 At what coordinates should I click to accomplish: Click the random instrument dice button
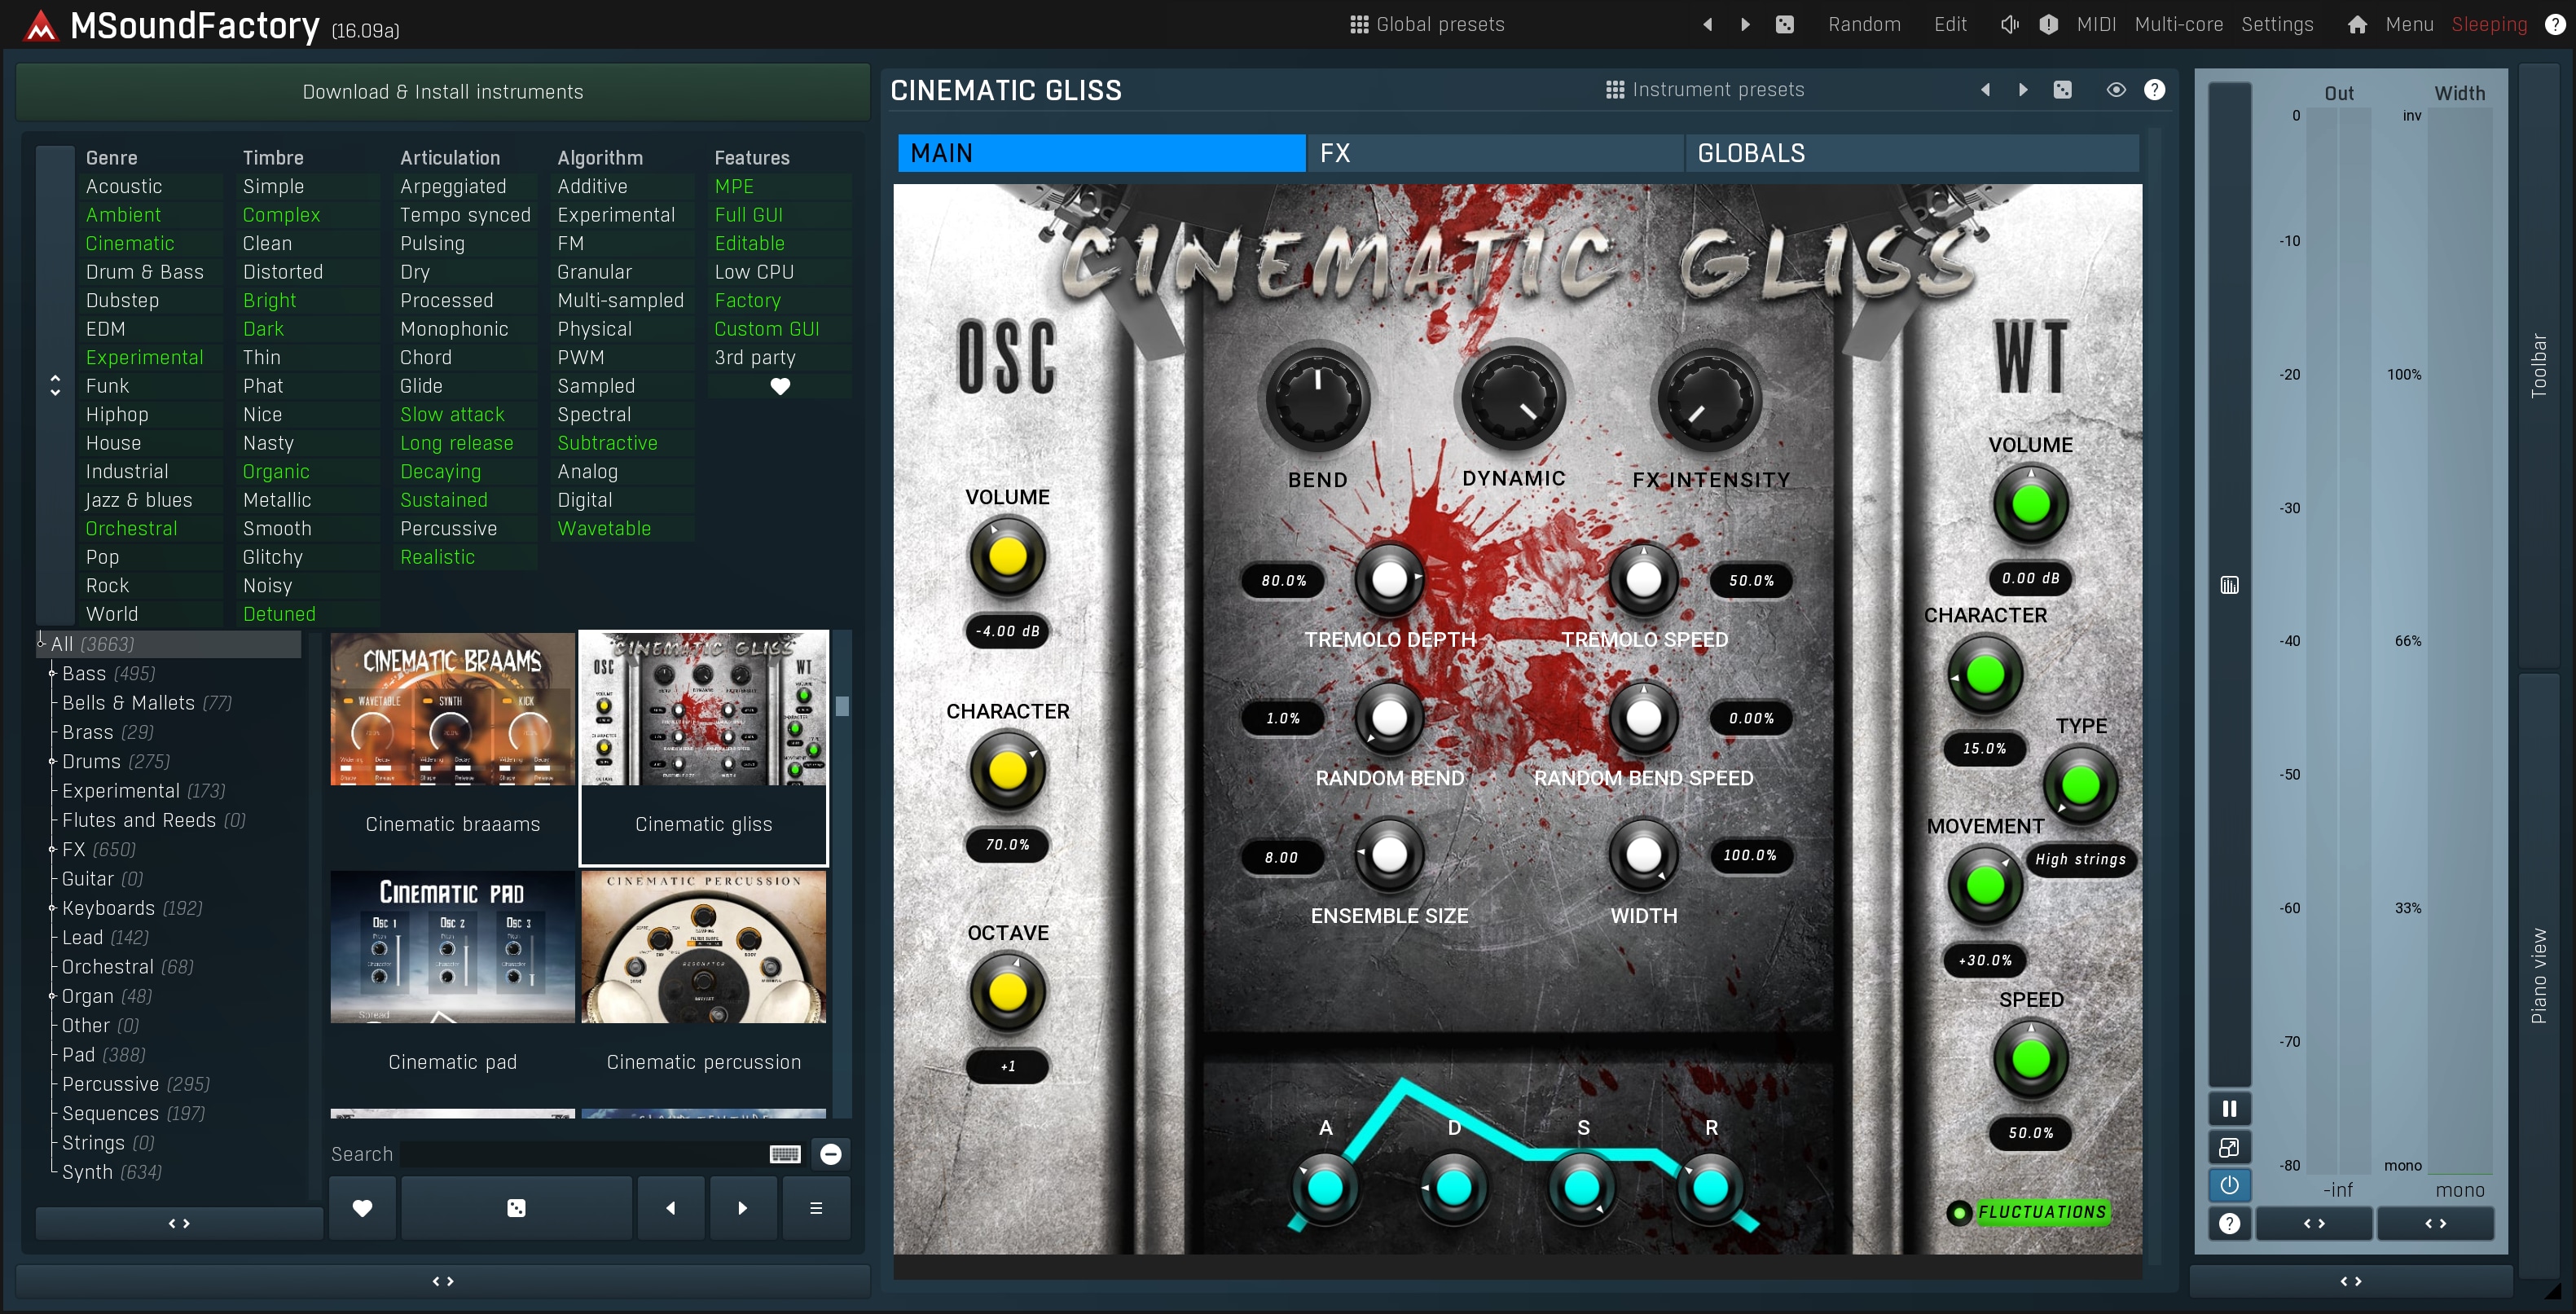516,1208
